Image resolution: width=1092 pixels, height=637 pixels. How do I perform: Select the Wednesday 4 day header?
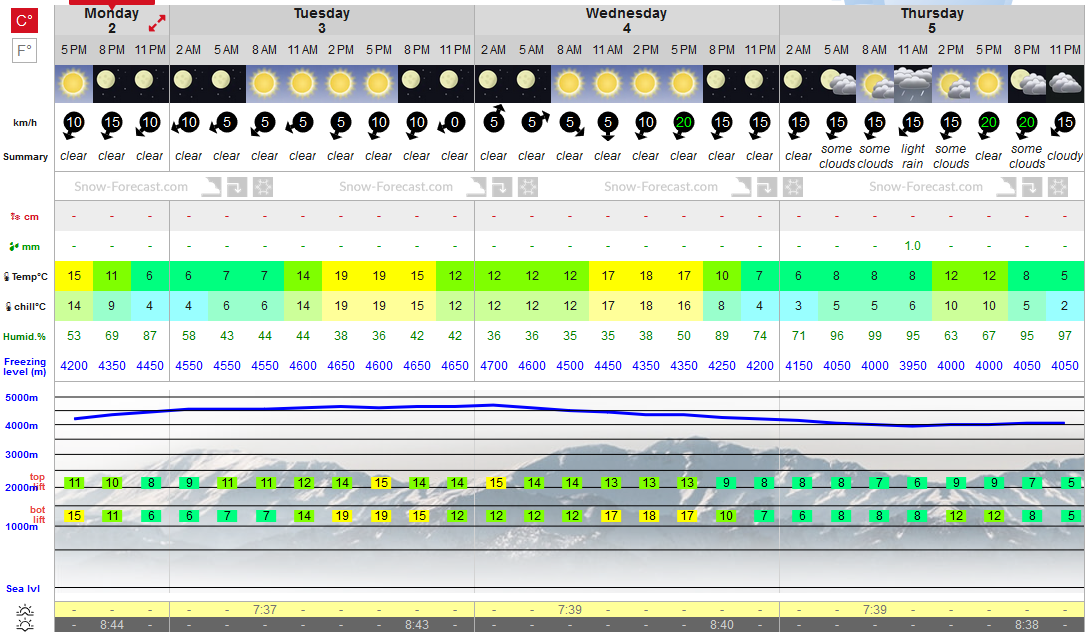click(627, 20)
